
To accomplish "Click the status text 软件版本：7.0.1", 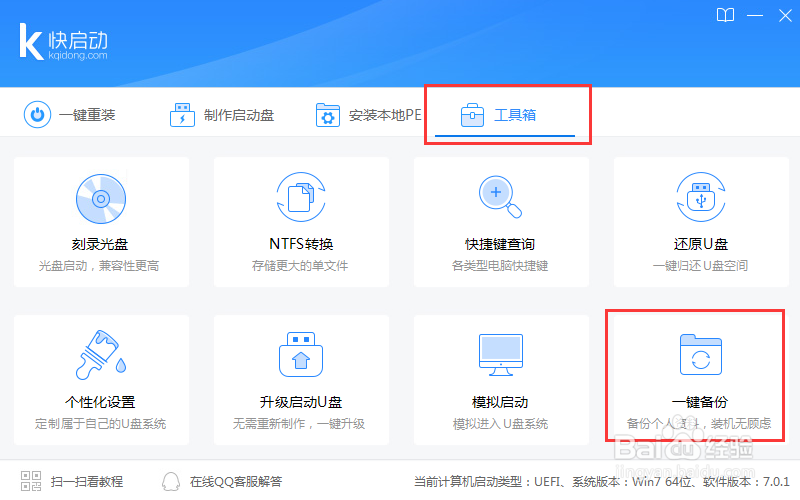I will click(746, 482).
